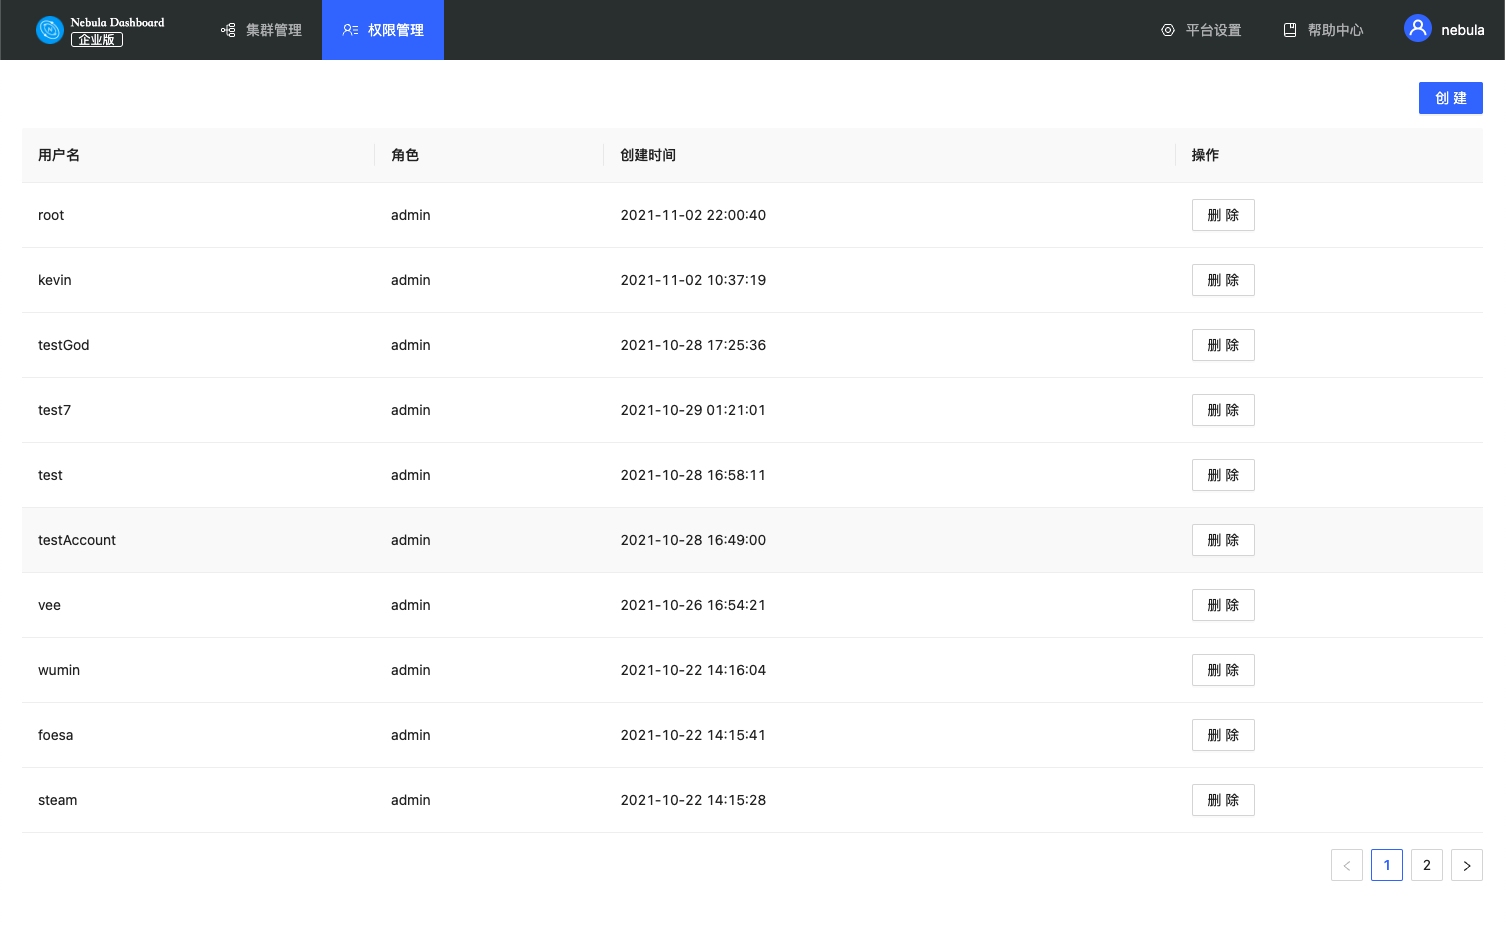
Task: Jump to page 2 of users
Action: (1426, 865)
